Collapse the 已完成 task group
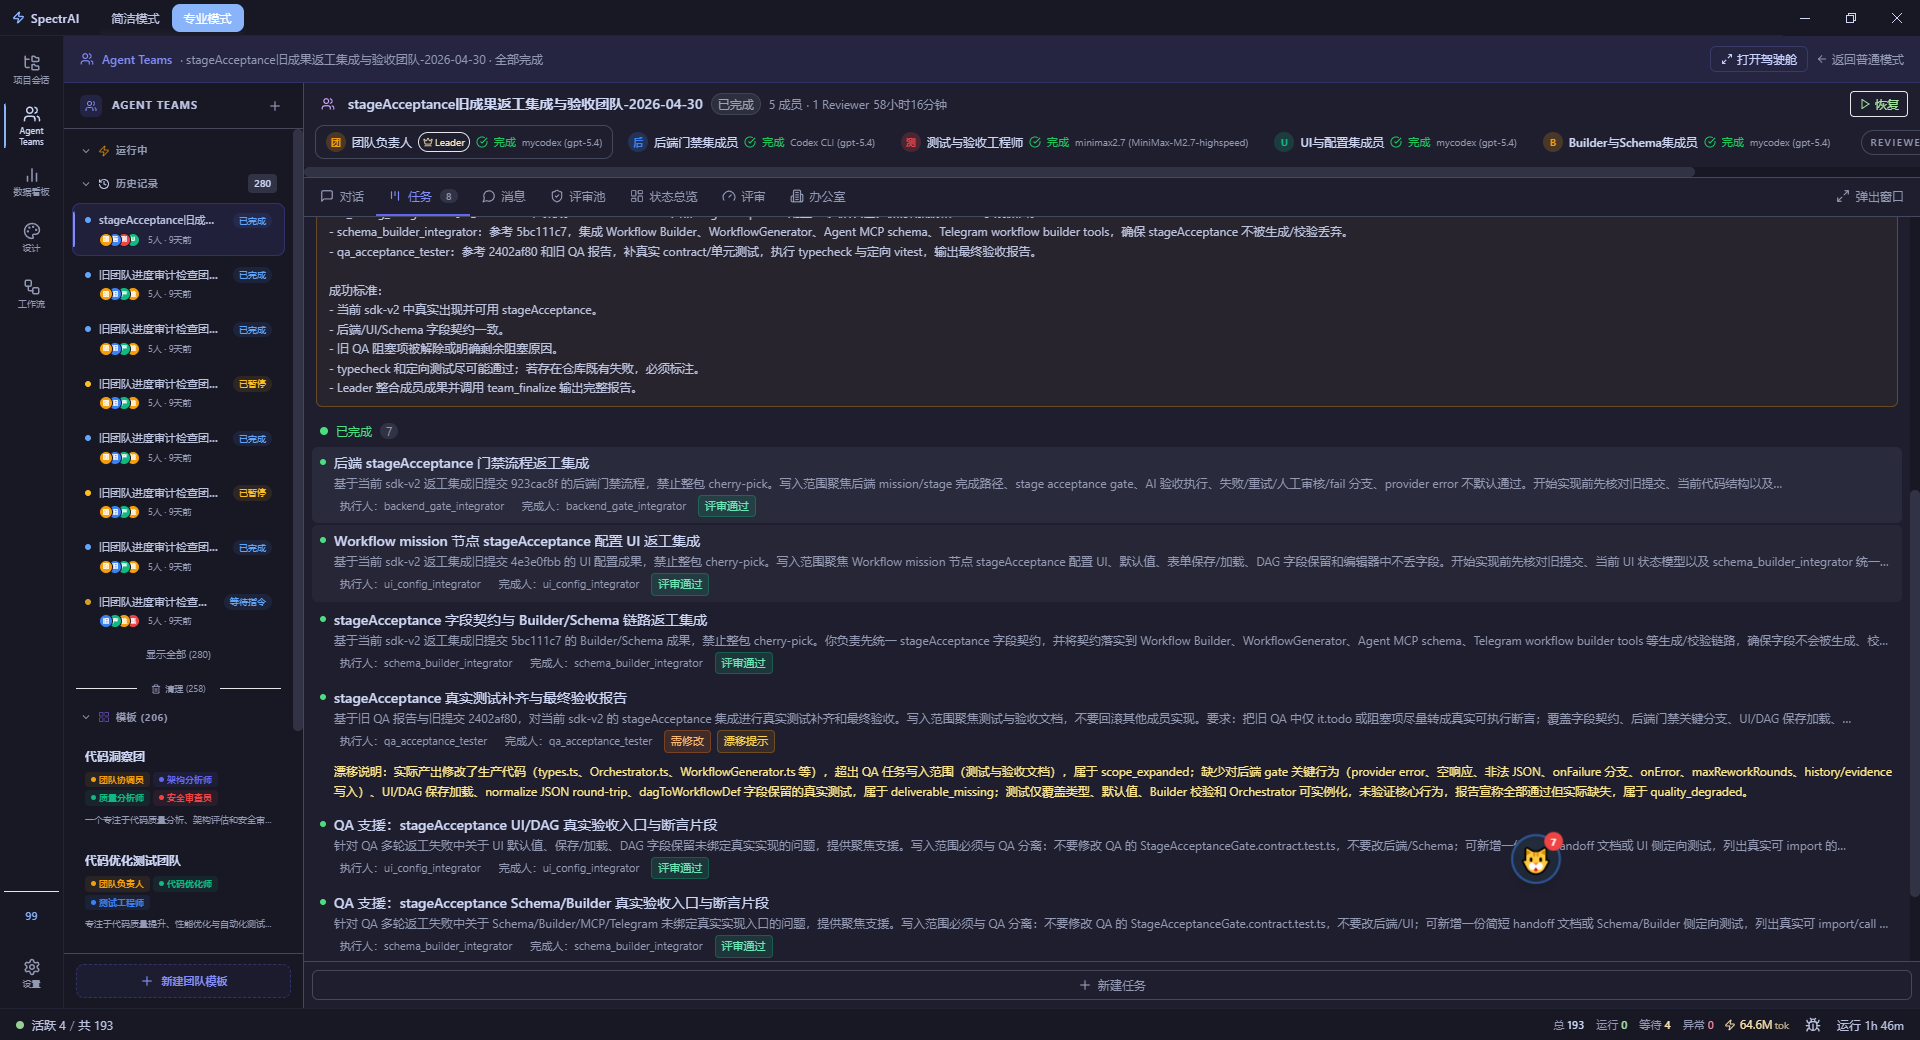Viewport: 1920px width, 1040px height. (354, 432)
